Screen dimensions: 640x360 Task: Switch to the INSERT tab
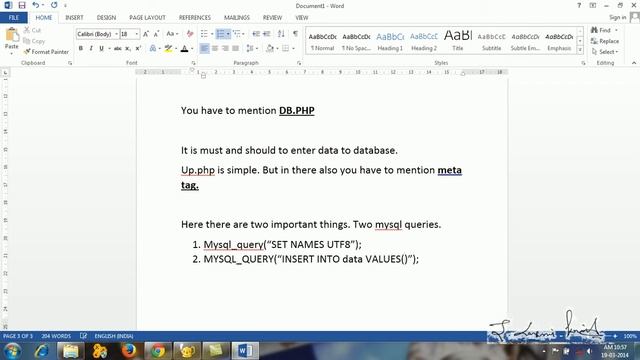click(x=74, y=18)
